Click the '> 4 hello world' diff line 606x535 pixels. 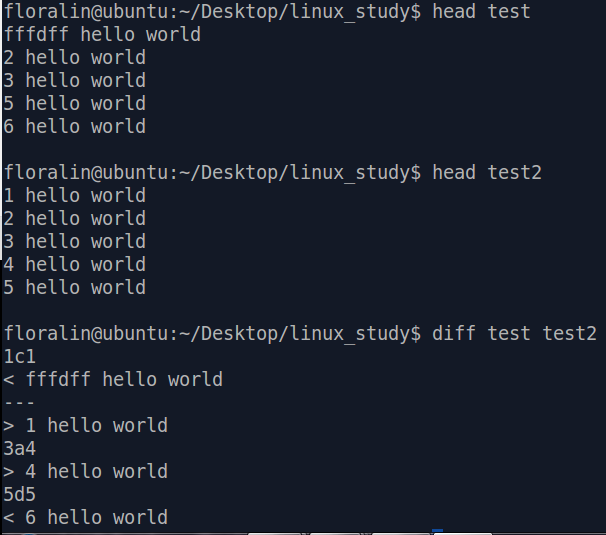(85, 472)
